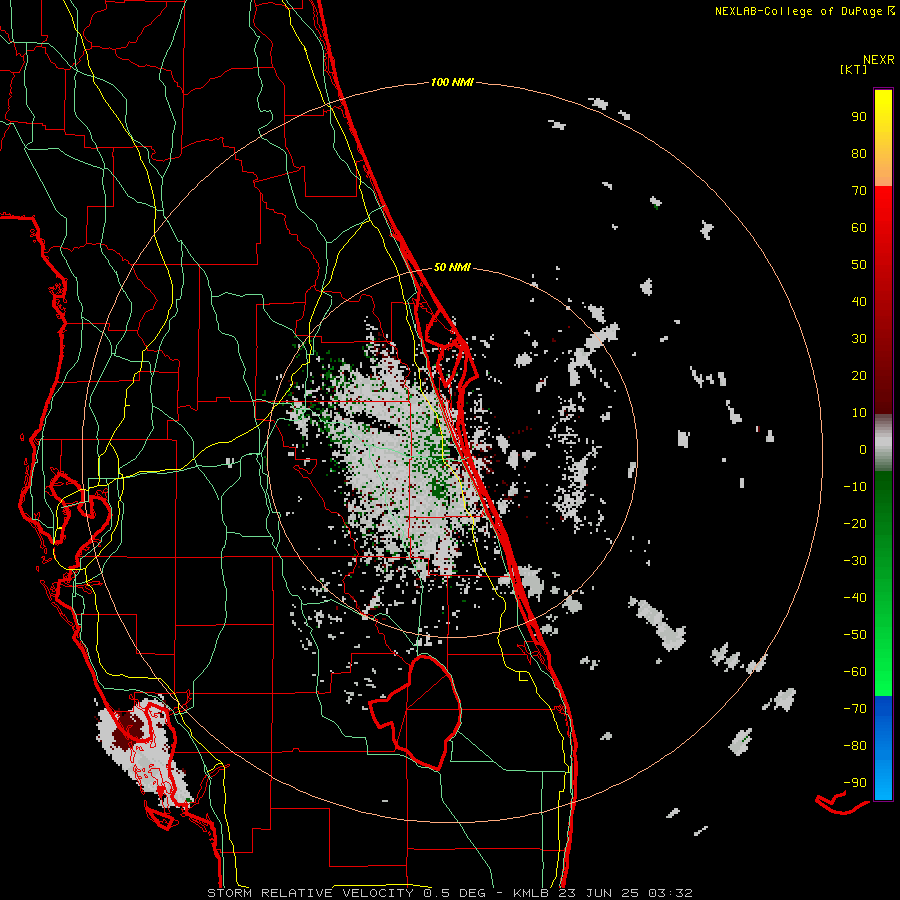Click the 30 knots scale label
Image resolution: width=900 pixels, height=900 pixels.
pyautogui.click(x=859, y=339)
